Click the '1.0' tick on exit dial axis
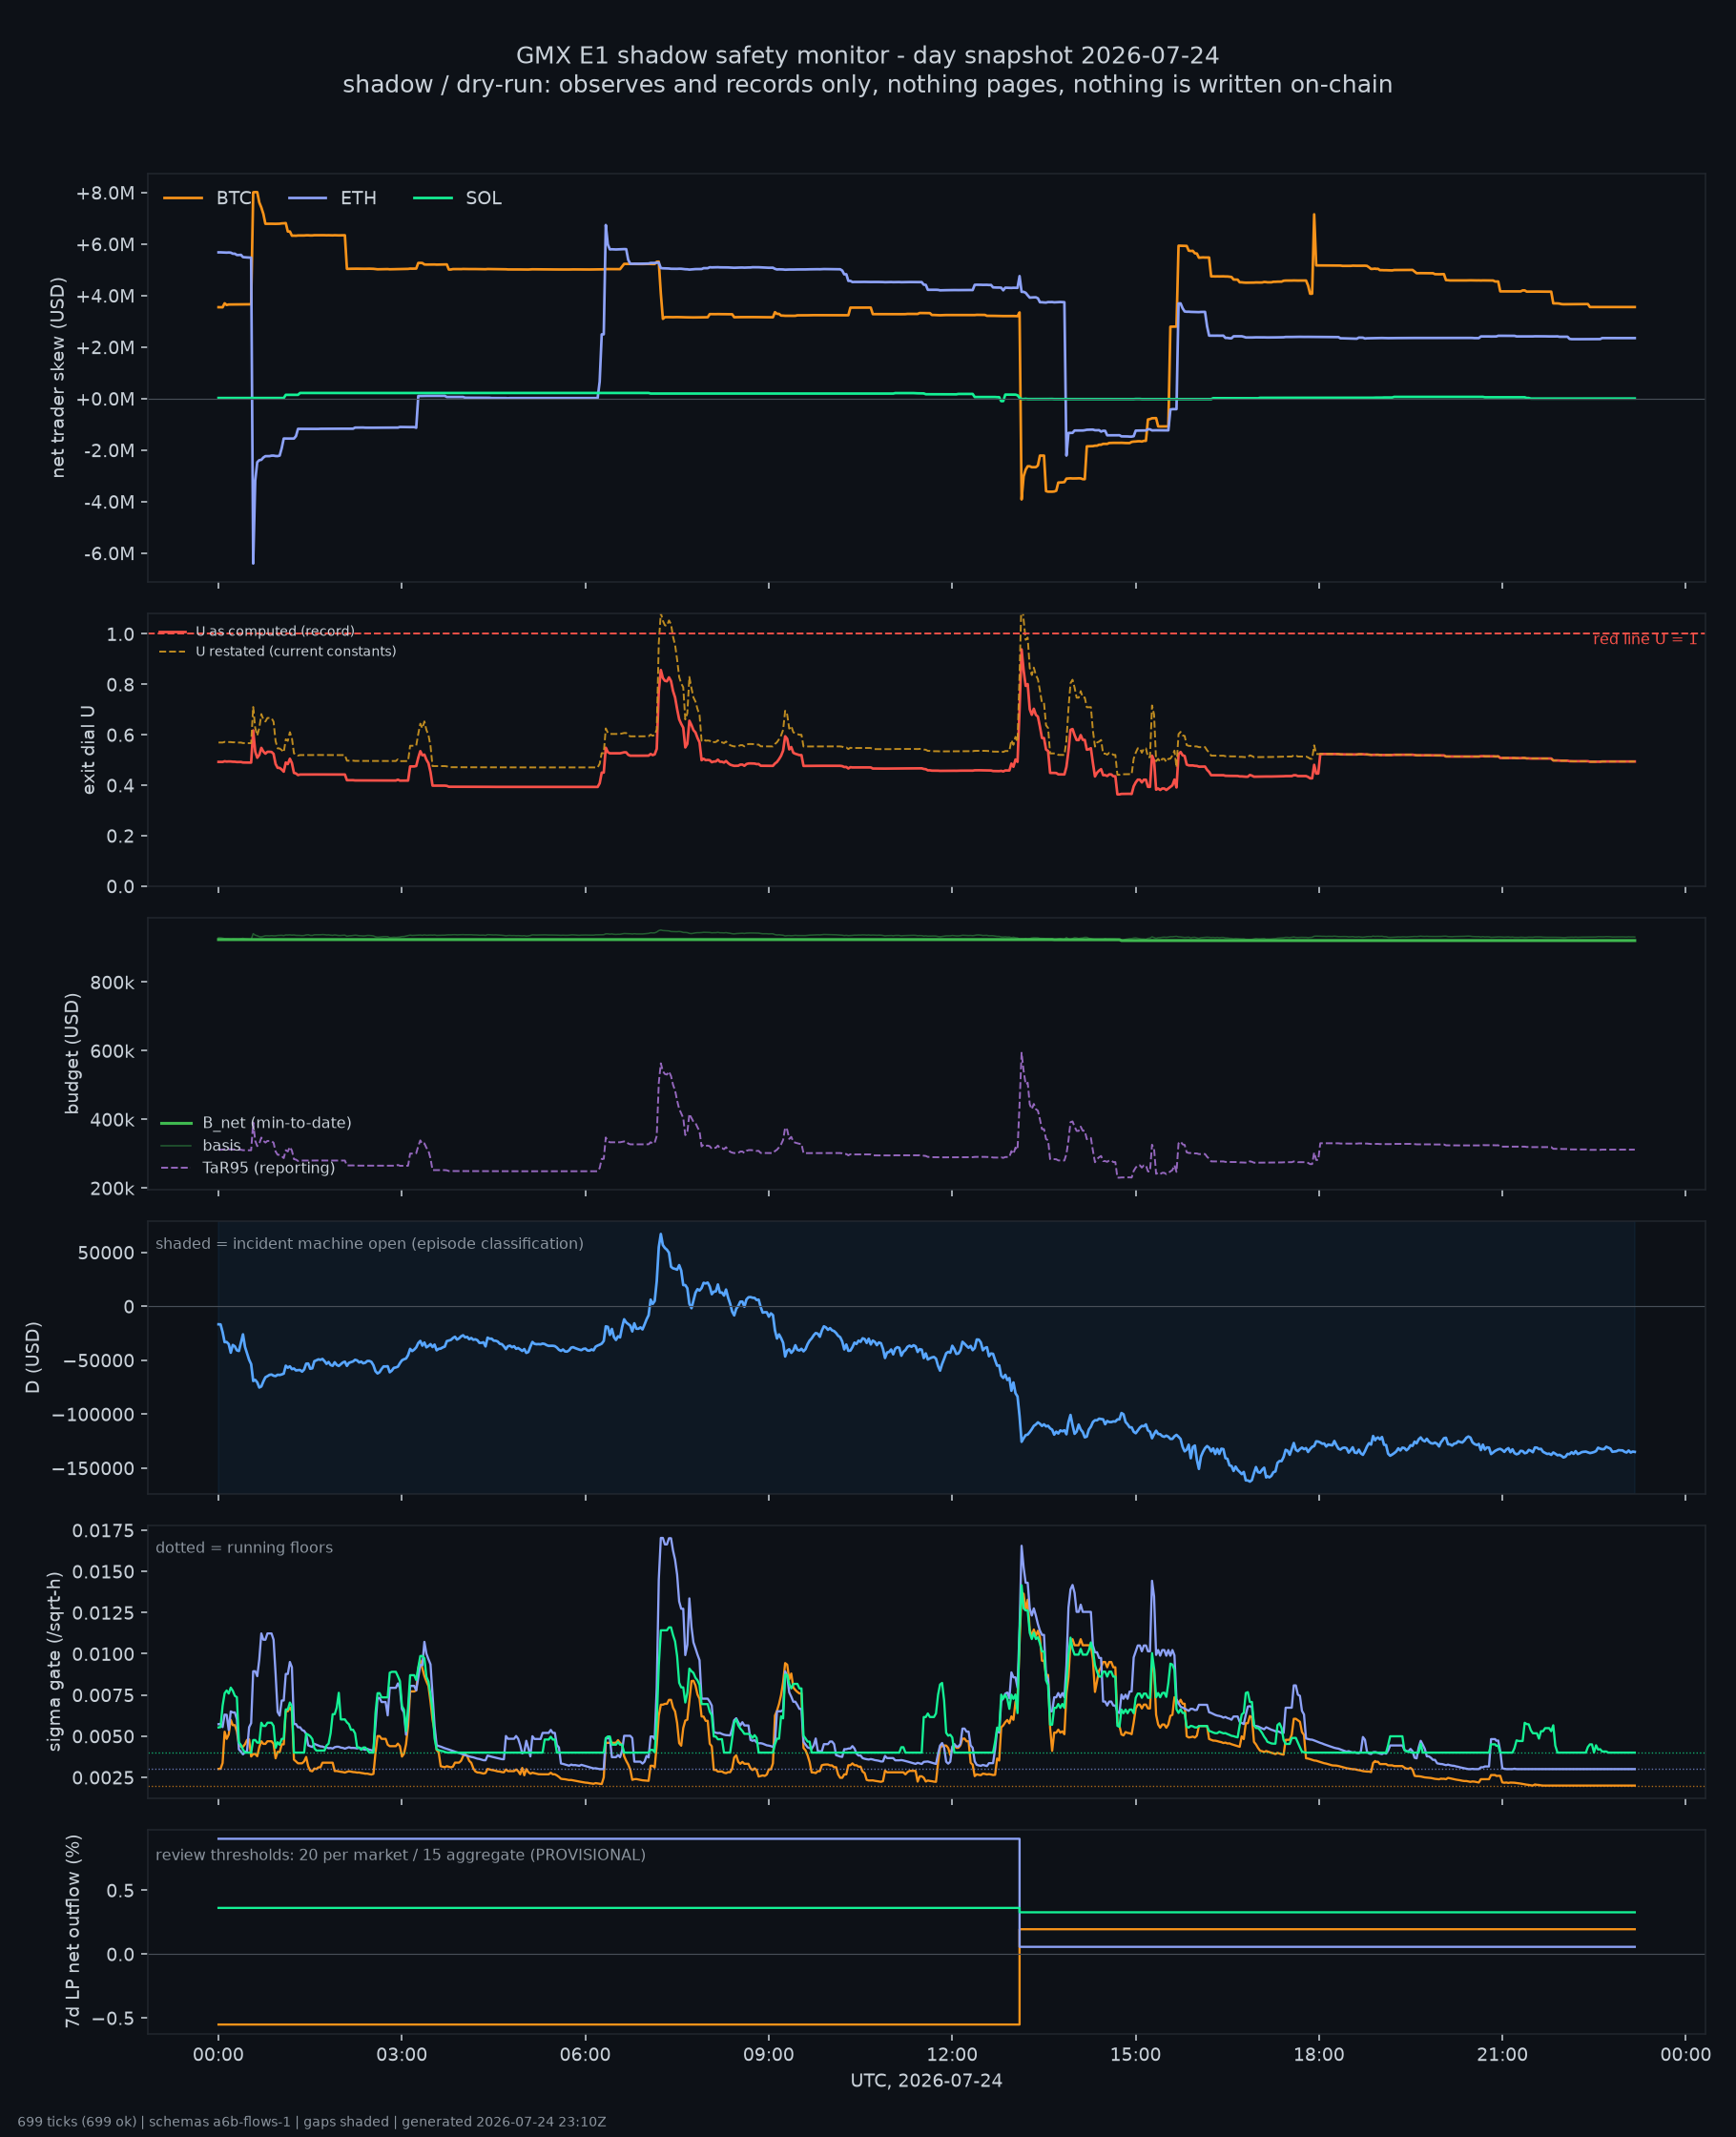Screen dimensions: 1736x2137 [x=121, y=635]
